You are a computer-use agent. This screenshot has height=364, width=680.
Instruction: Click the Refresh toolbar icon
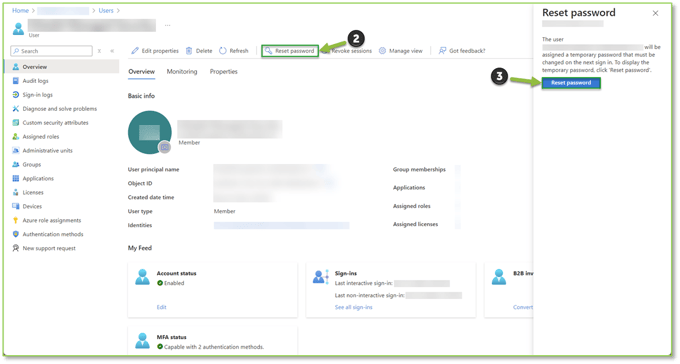point(222,51)
